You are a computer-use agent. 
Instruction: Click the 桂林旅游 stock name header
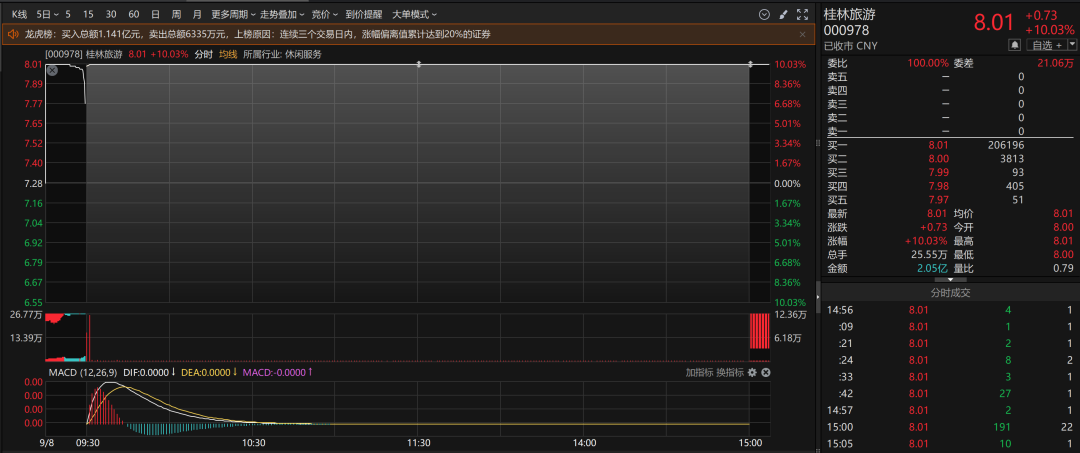click(850, 14)
